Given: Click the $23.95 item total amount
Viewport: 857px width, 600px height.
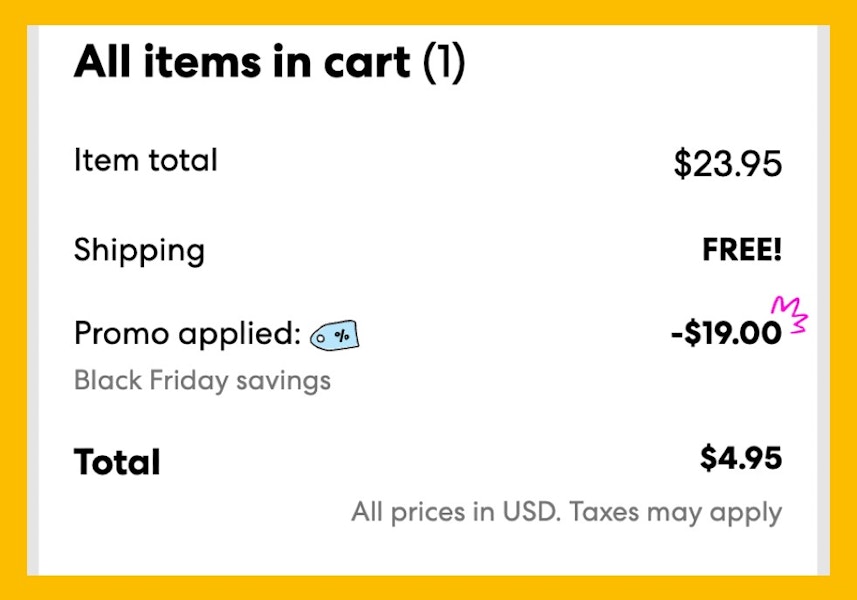Looking at the screenshot, I should (727, 163).
